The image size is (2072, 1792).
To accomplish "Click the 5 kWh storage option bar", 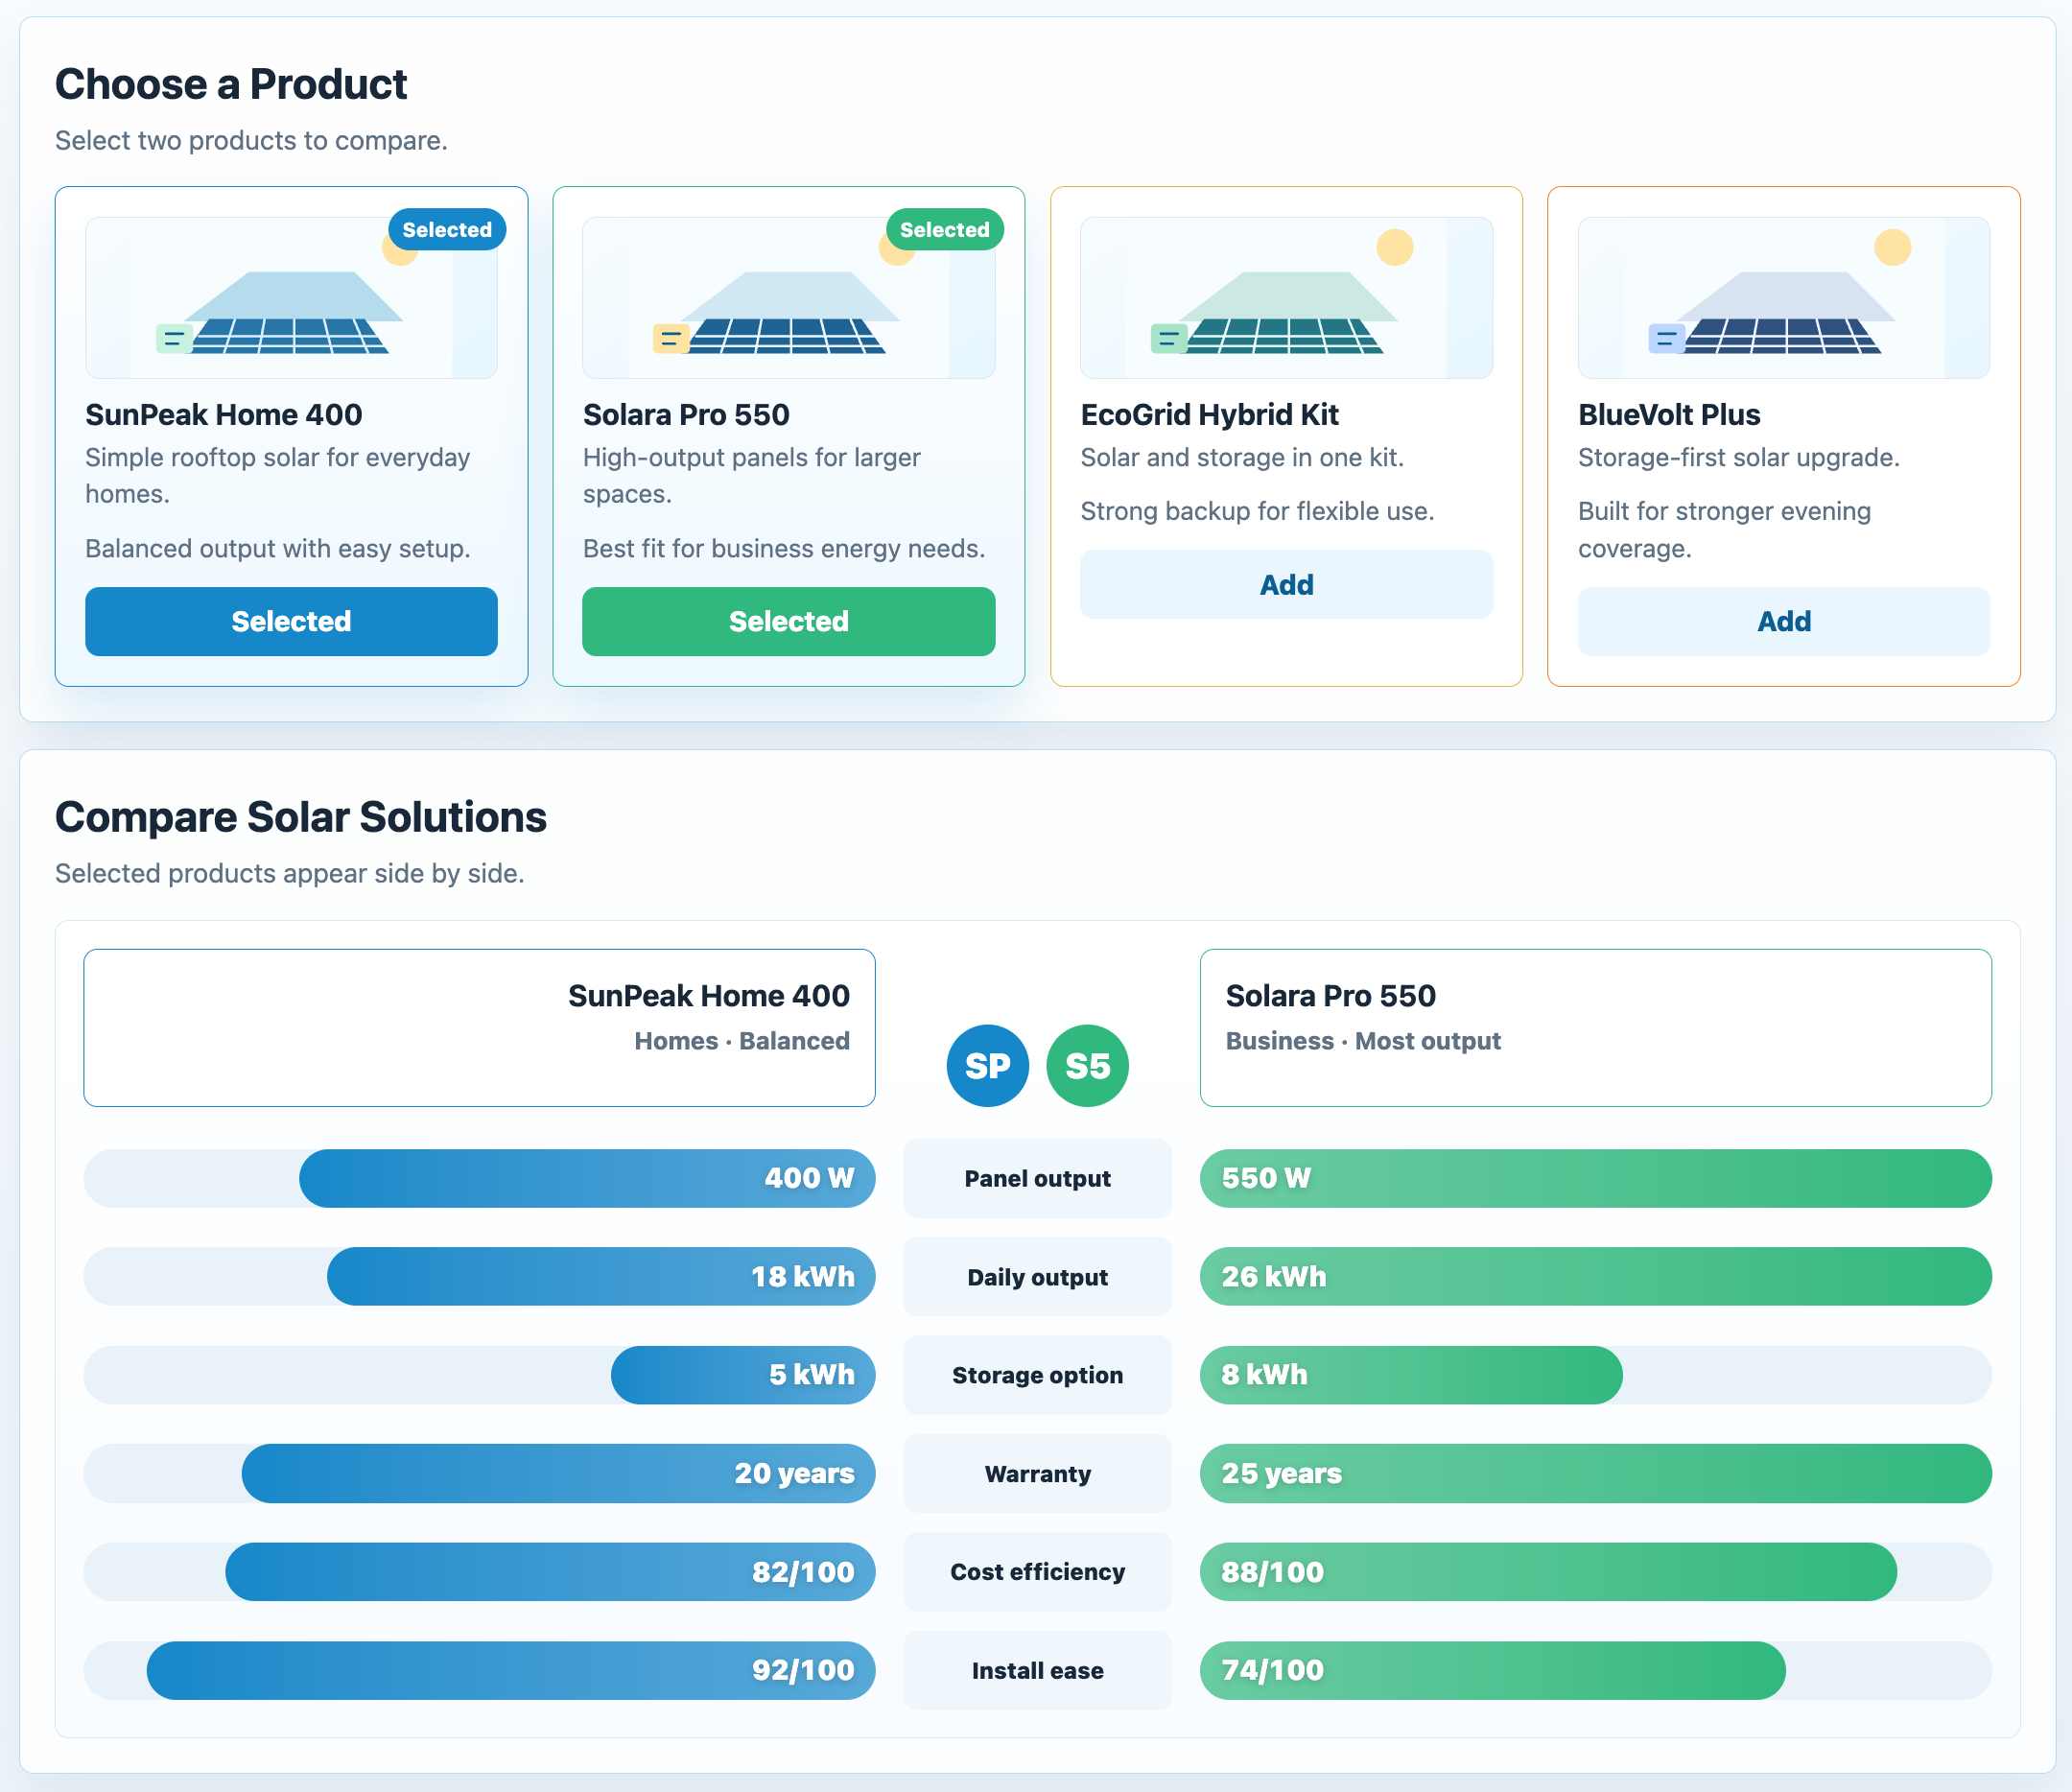I will pyautogui.click(x=743, y=1374).
